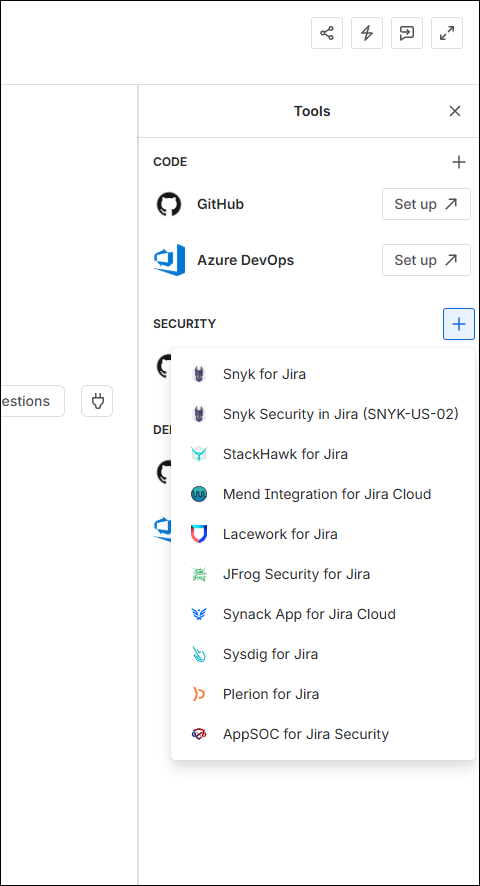The width and height of the screenshot is (480, 886).
Task: Click the expand fullscreen arrows icon
Action: (x=447, y=33)
